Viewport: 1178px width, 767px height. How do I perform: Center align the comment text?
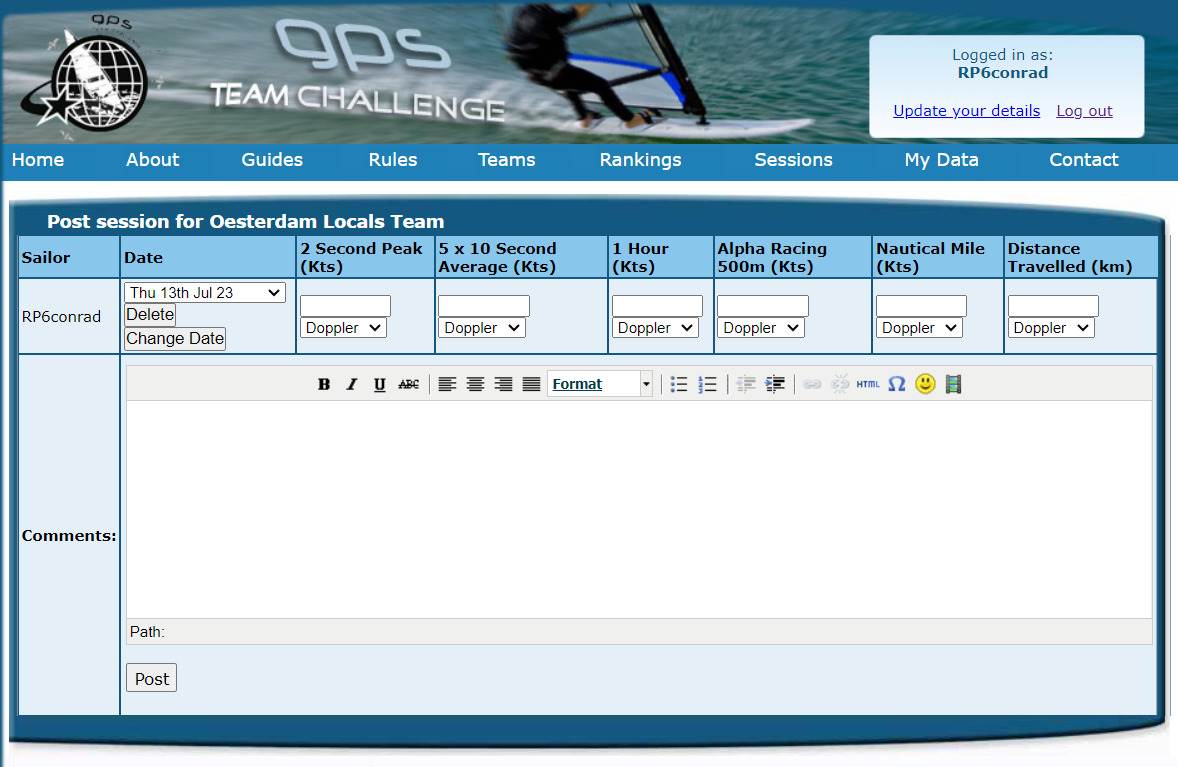coord(475,385)
